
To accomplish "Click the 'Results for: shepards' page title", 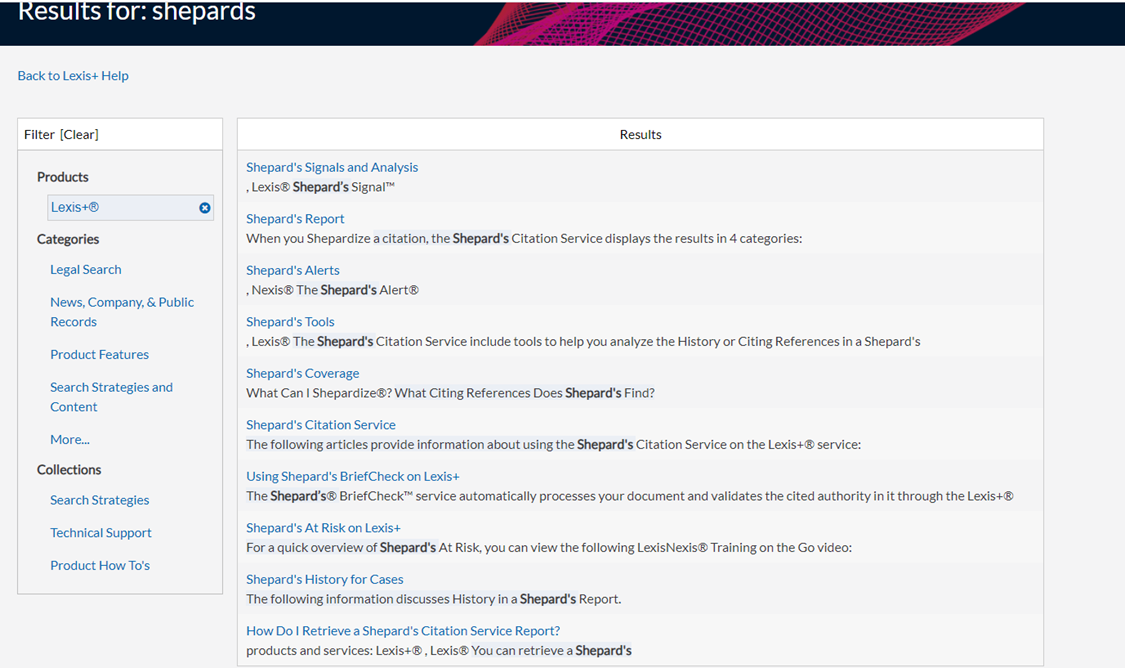I will tap(136, 11).
